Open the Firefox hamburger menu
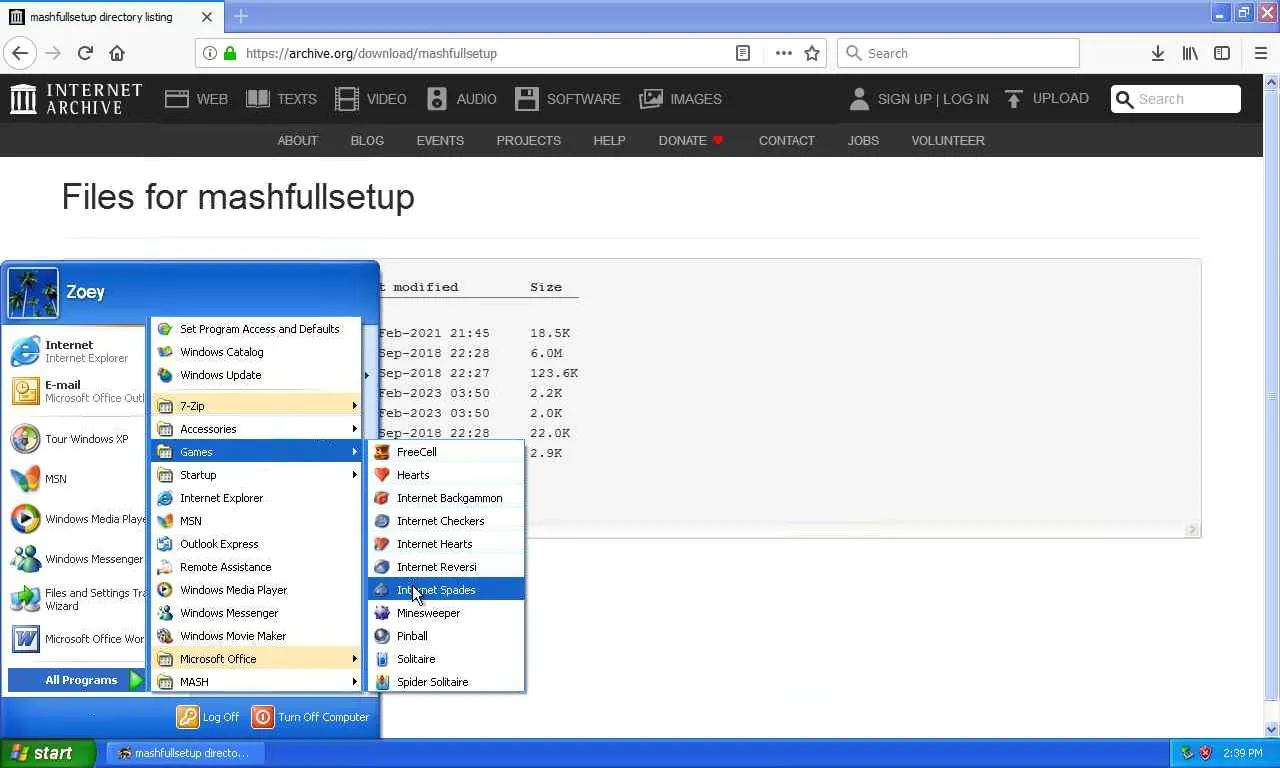1280x768 pixels. 1260,53
